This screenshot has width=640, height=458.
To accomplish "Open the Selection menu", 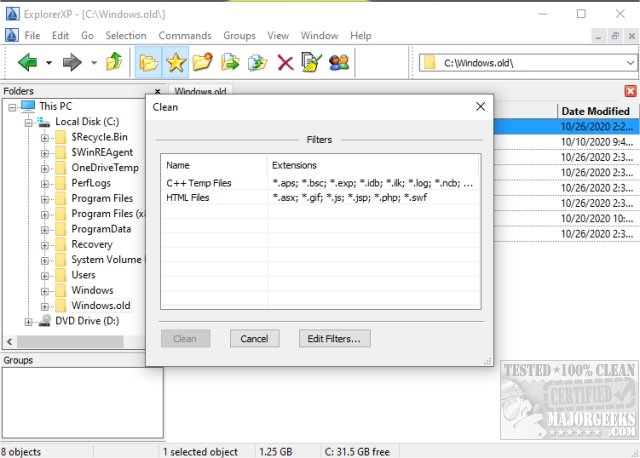I will point(126,35).
